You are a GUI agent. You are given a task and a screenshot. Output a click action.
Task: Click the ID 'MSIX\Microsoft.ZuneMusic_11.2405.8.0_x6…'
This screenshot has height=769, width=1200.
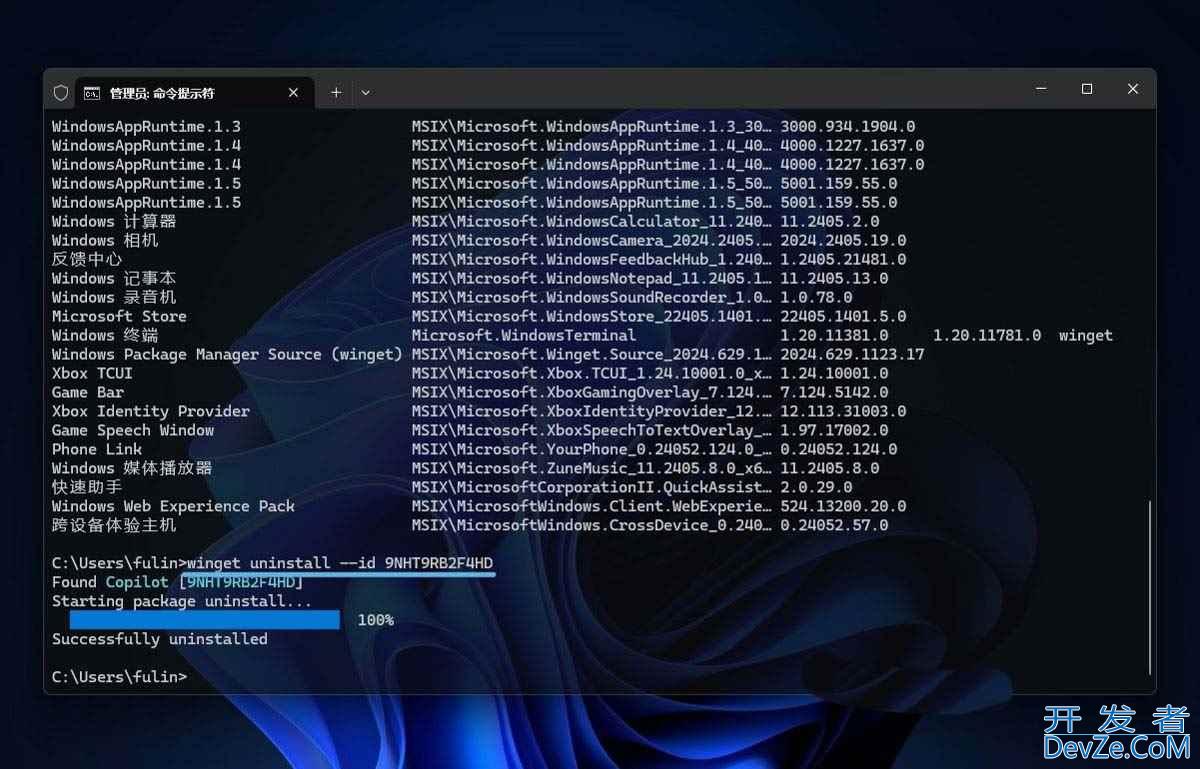(x=592, y=468)
